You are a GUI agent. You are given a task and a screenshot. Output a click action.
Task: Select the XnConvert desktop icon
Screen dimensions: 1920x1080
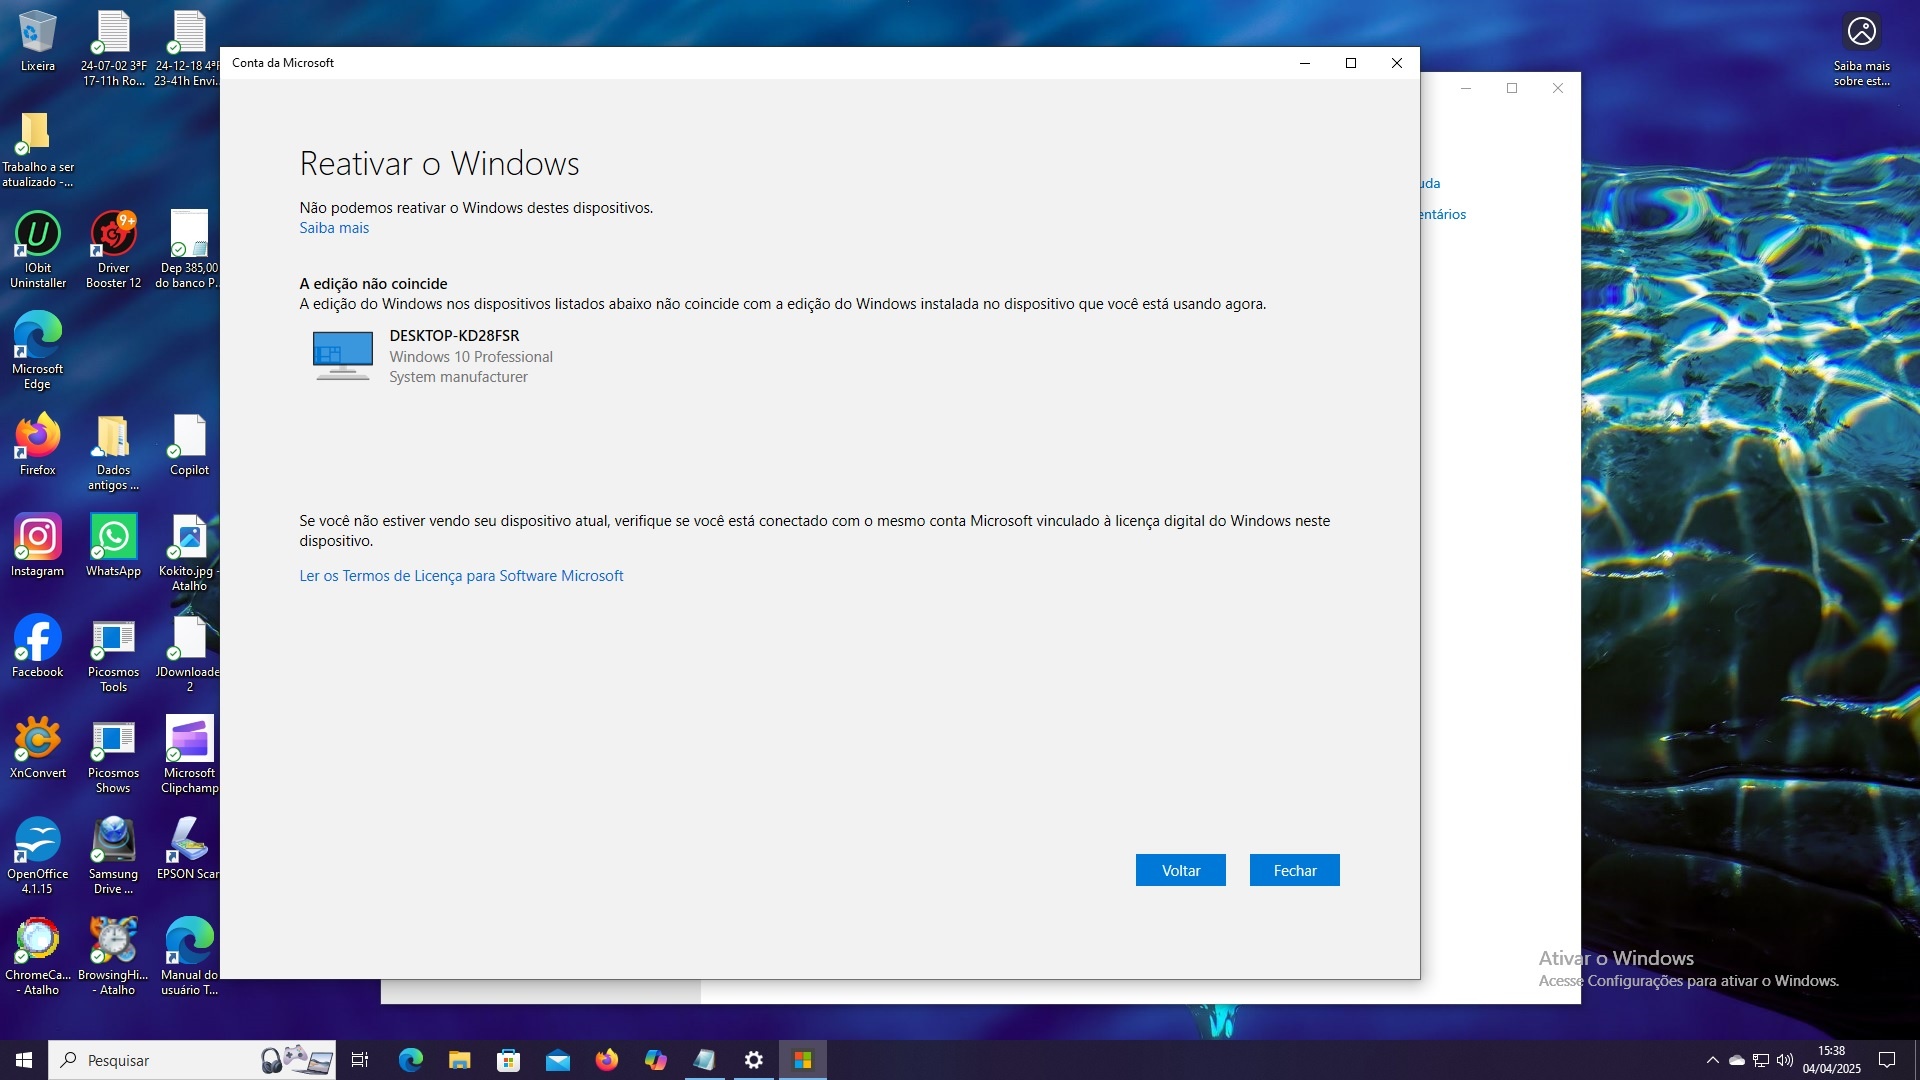pyautogui.click(x=38, y=748)
